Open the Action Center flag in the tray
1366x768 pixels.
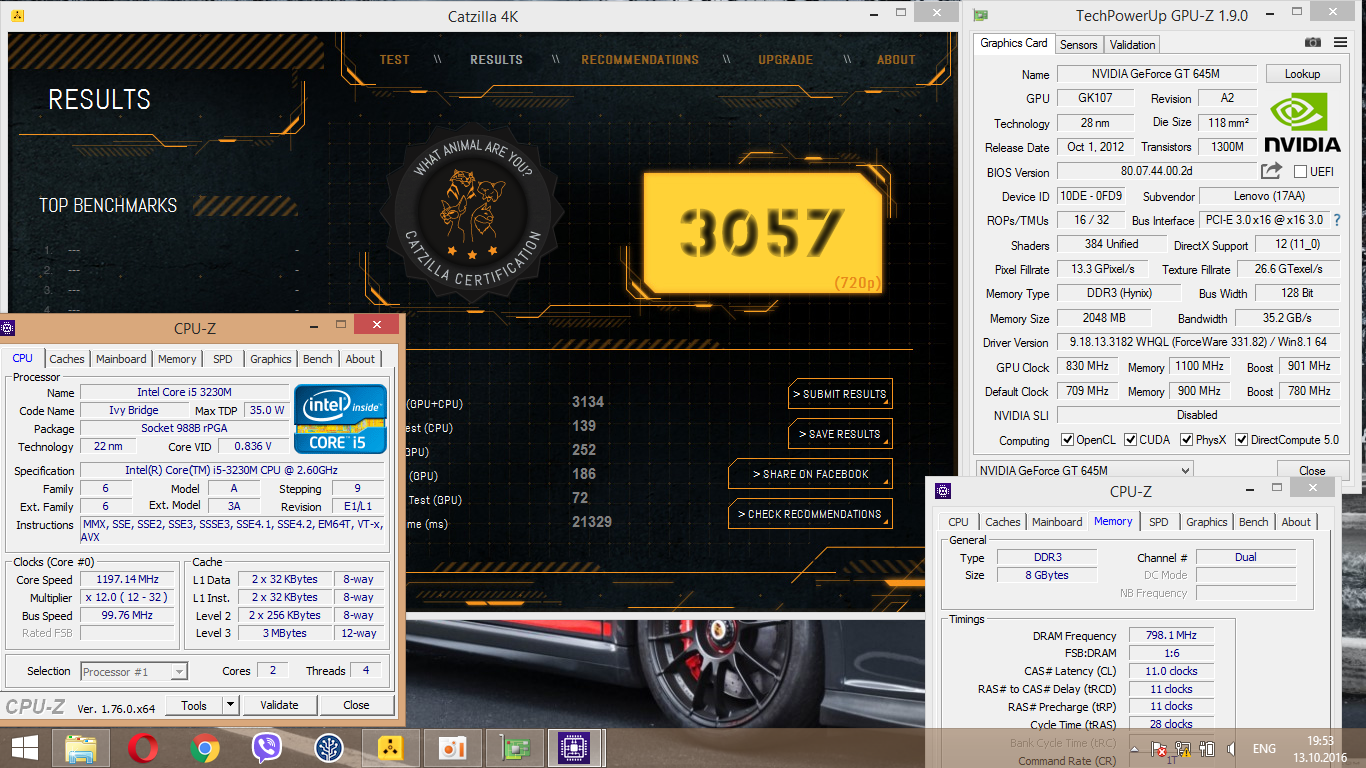click(1158, 749)
